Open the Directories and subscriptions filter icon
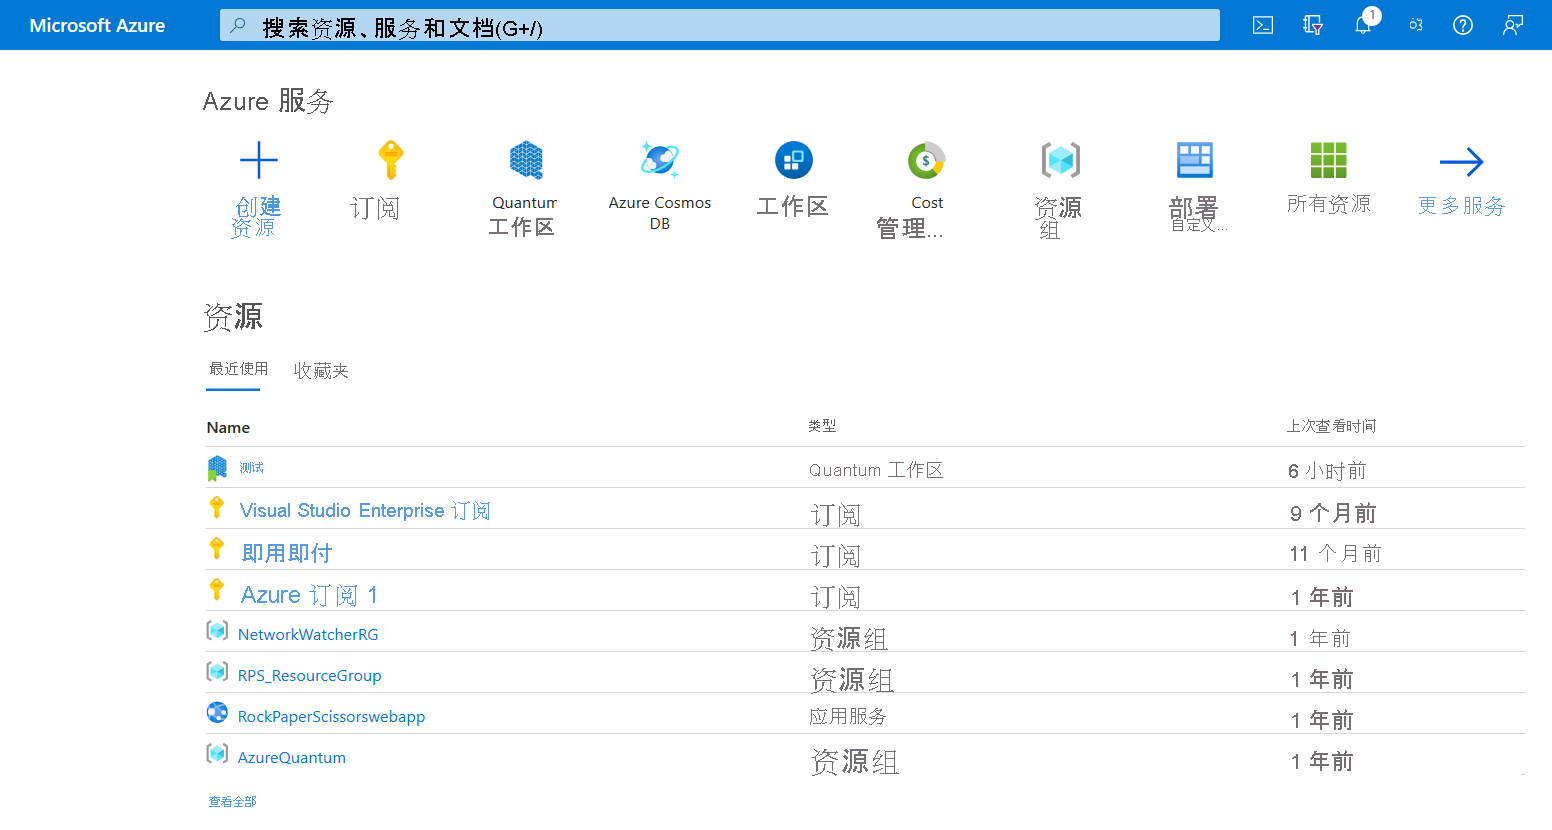The image size is (1552, 830). [x=1313, y=25]
